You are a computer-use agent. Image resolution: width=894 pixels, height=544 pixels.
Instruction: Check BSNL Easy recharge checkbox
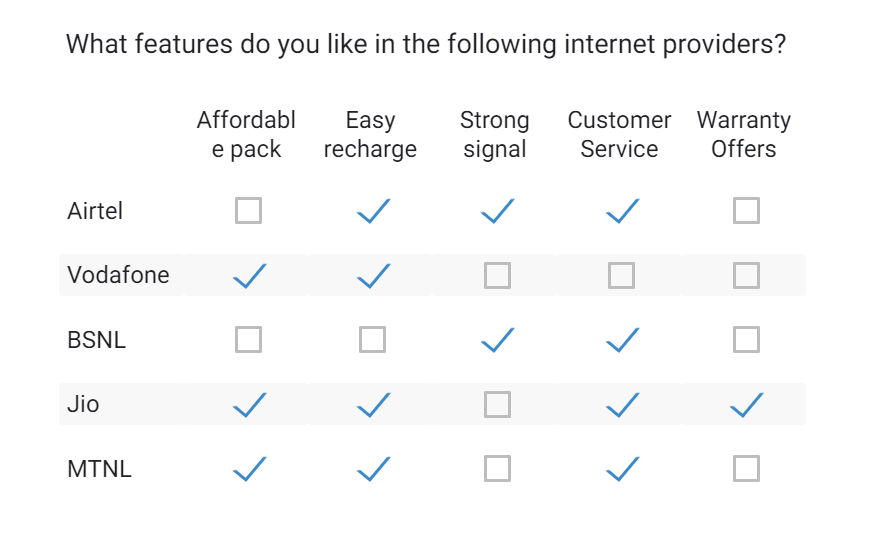[x=373, y=340]
